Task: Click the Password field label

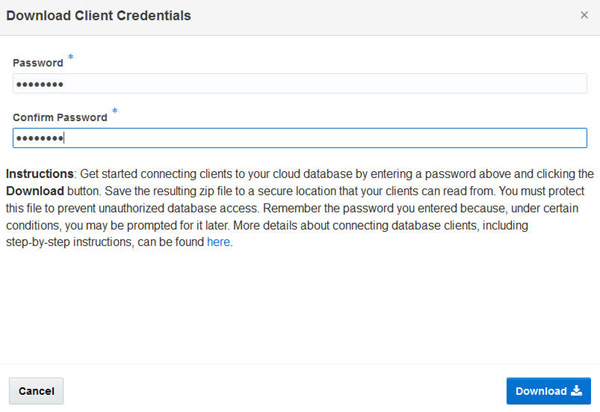Action: [x=38, y=63]
